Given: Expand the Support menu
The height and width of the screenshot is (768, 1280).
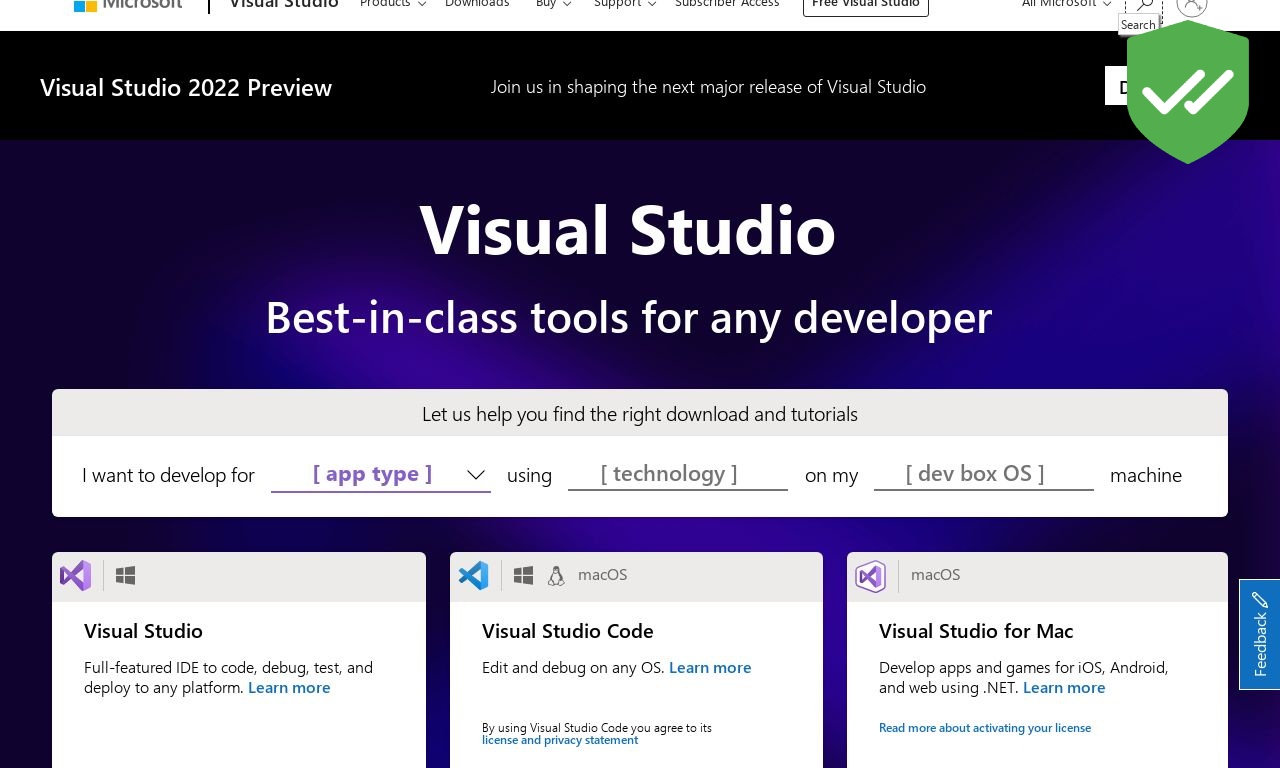Looking at the screenshot, I should tap(625, 4).
